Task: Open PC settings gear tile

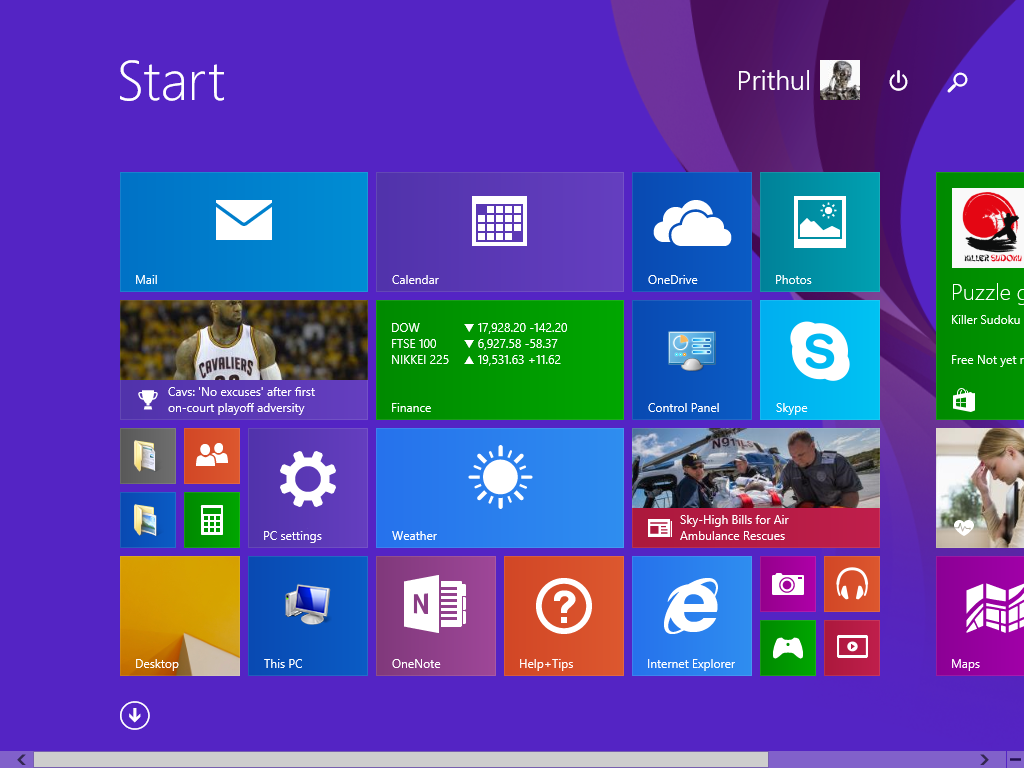Action: click(308, 488)
